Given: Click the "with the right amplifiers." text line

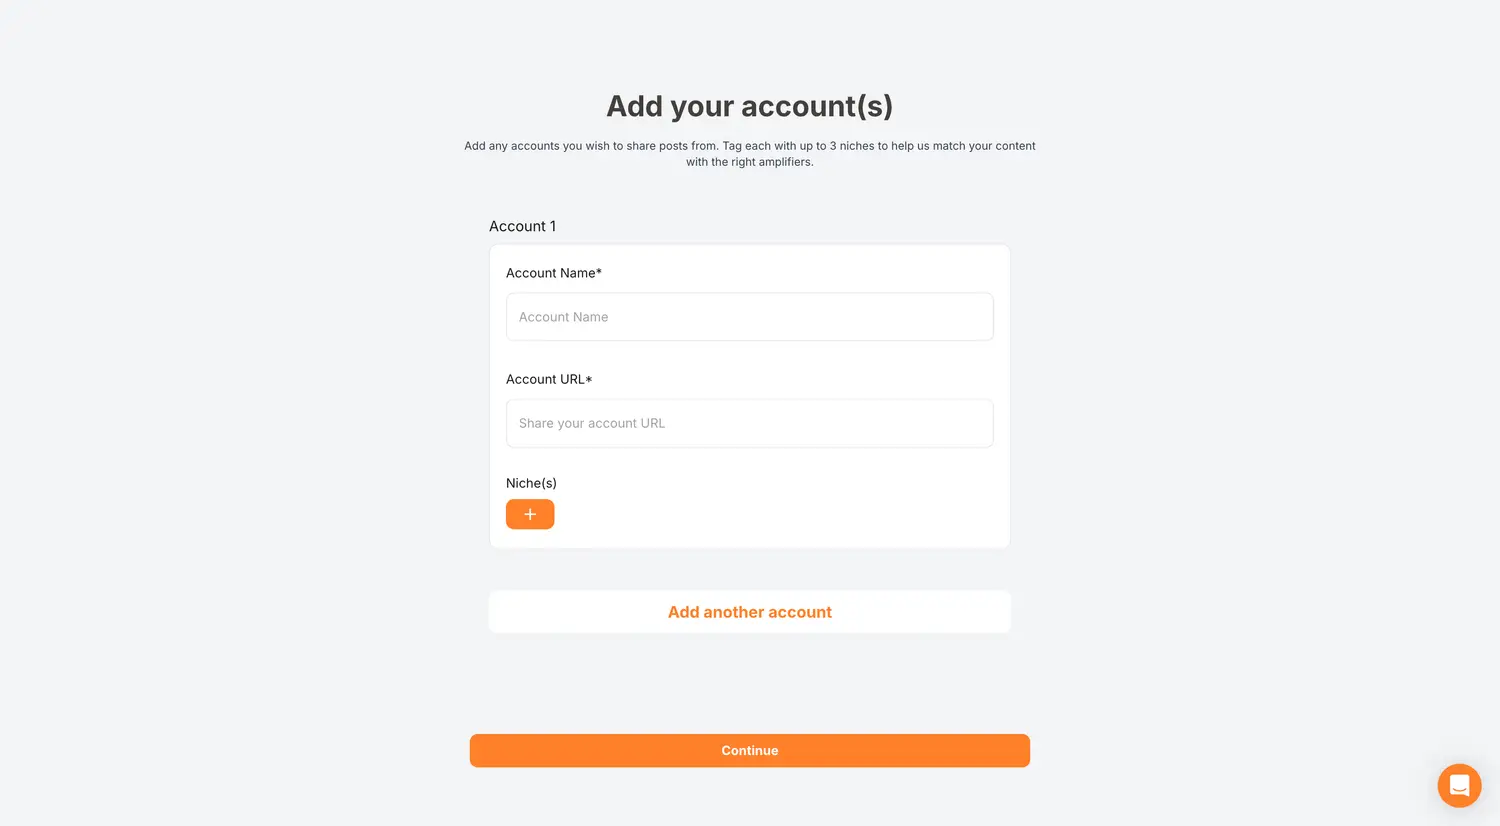Looking at the screenshot, I should point(749,162).
